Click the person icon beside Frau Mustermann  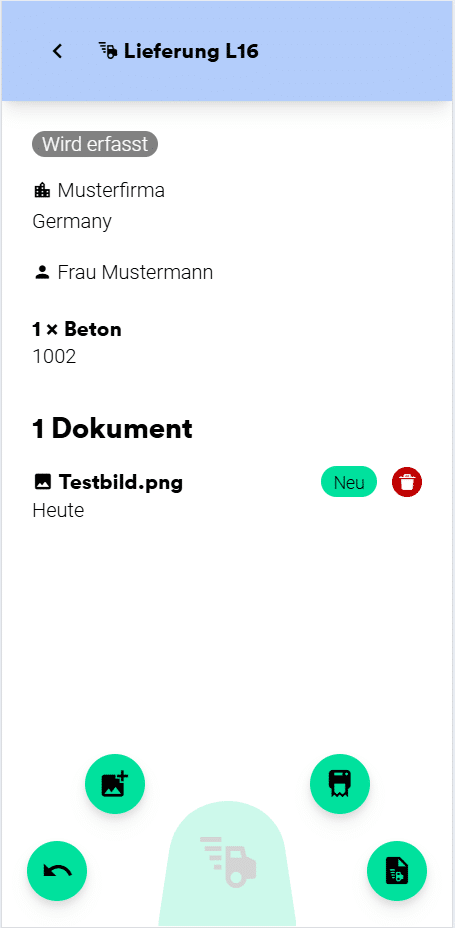pos(41,273)
